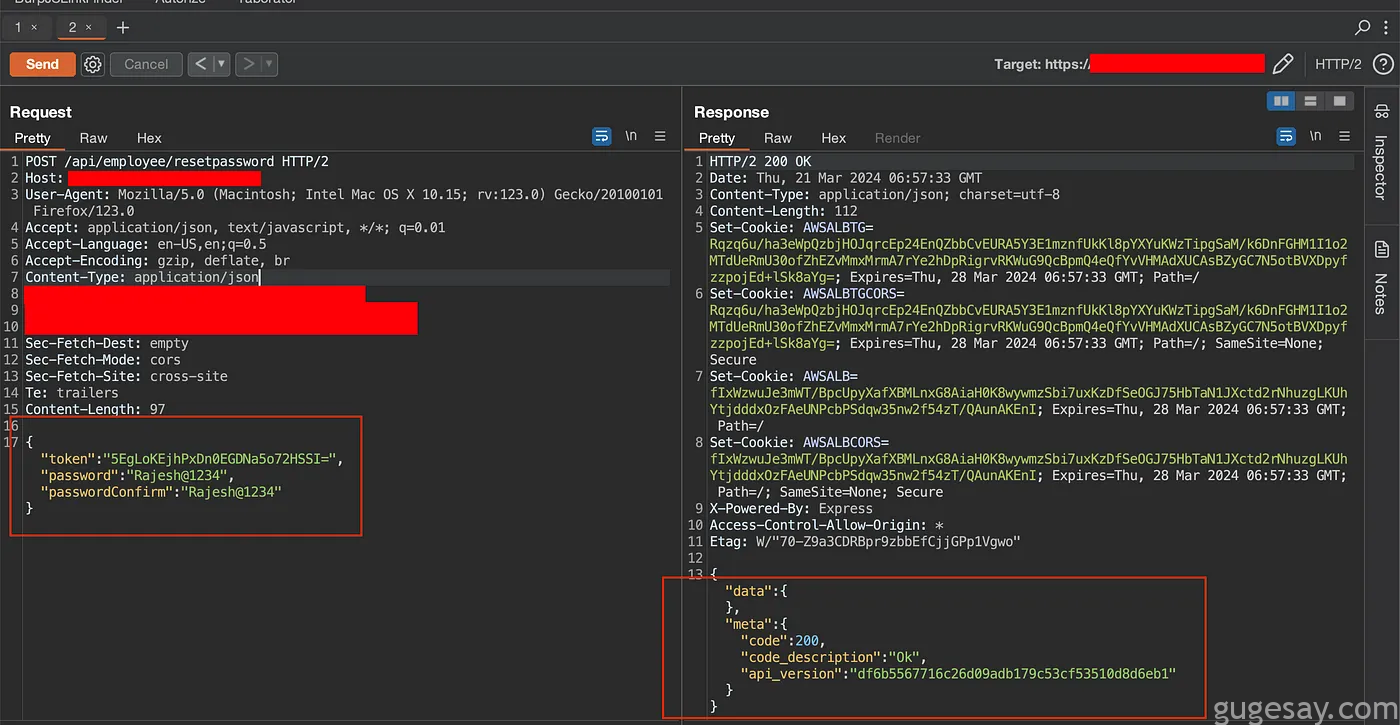Edit target with the pencil icon

point(1283,64)
